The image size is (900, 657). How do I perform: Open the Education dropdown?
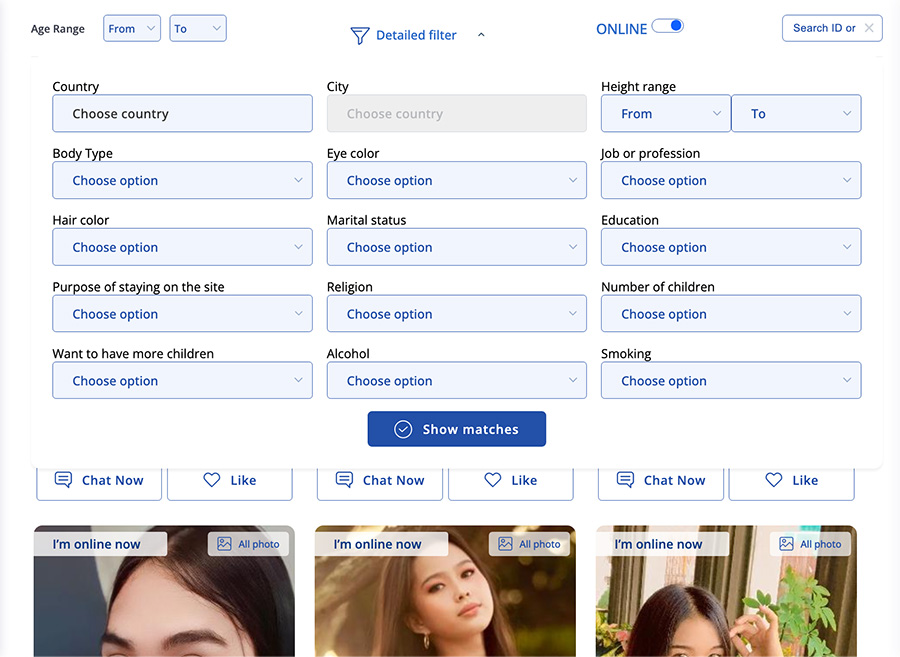(x=731, y=247)
